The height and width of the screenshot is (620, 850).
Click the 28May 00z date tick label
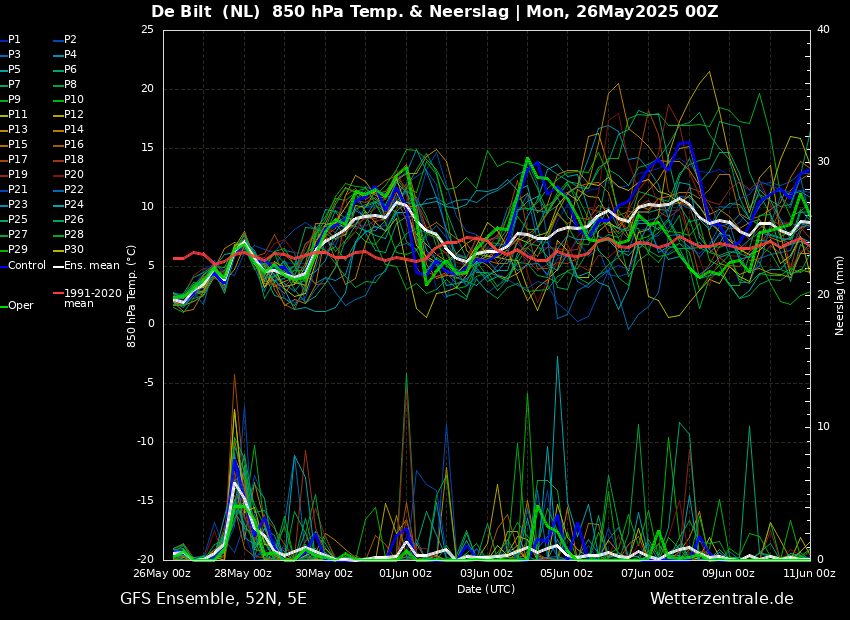tap(244, 573)
